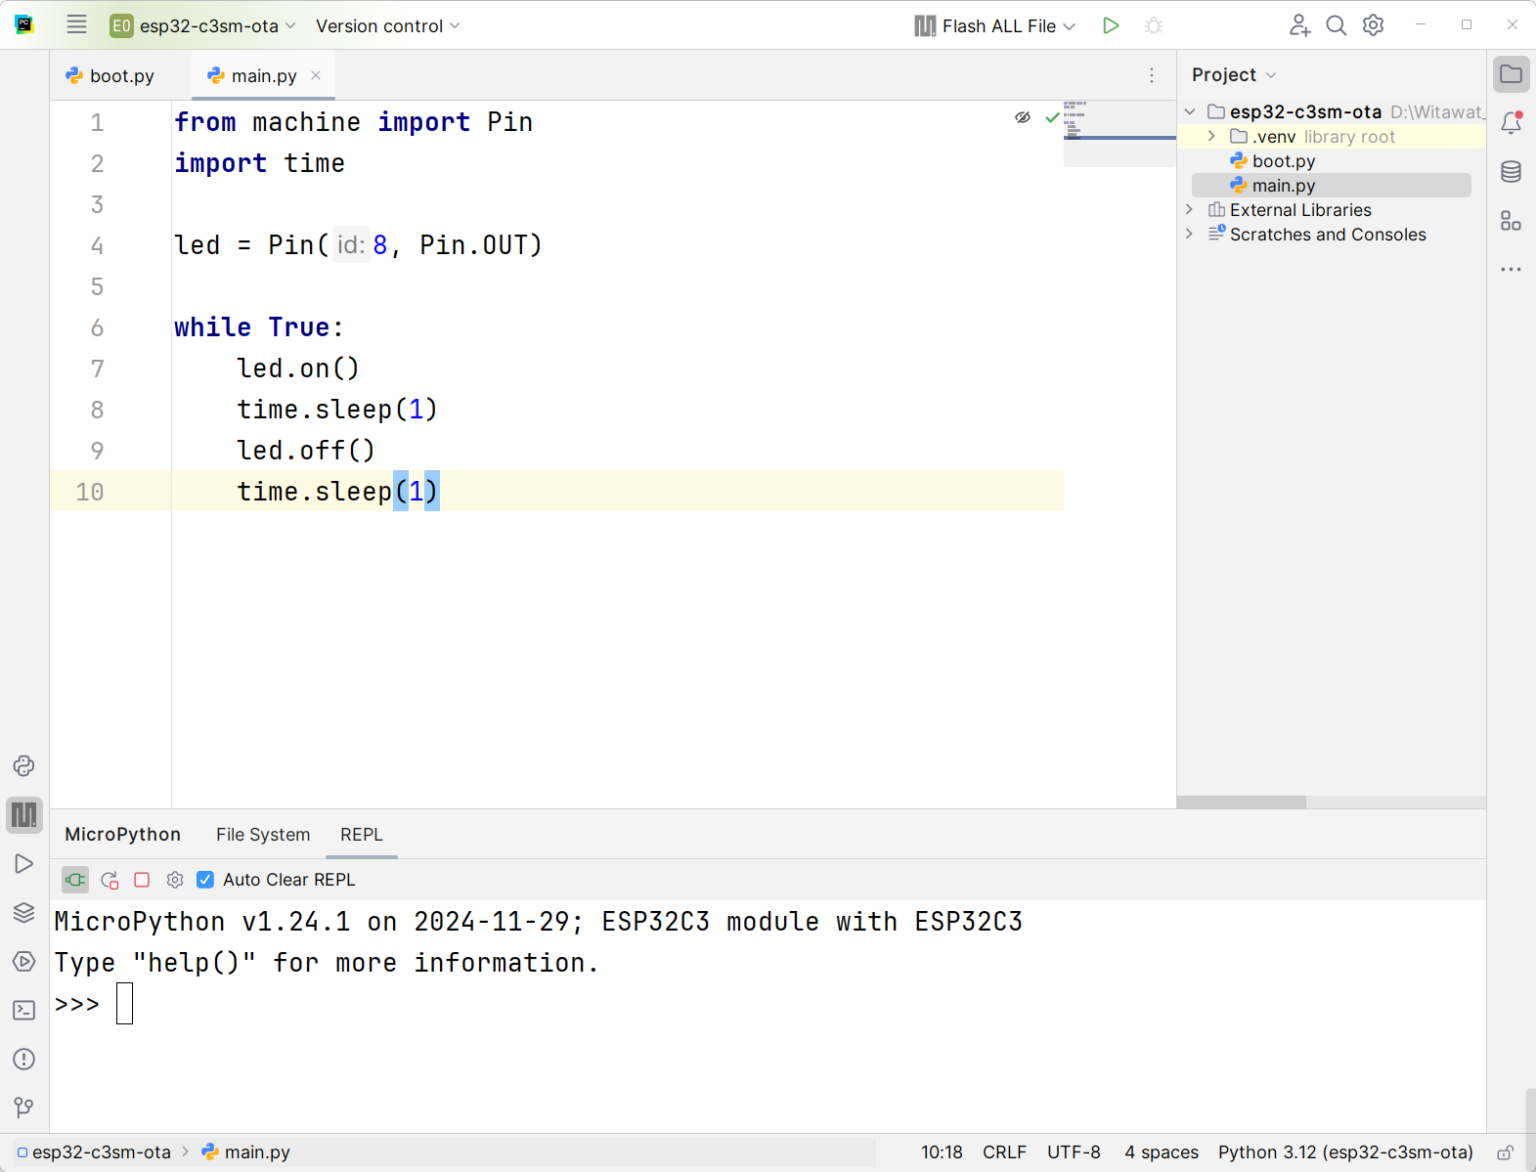Toggle the Git branches icon in sidebar

(x=24, y=1107)
